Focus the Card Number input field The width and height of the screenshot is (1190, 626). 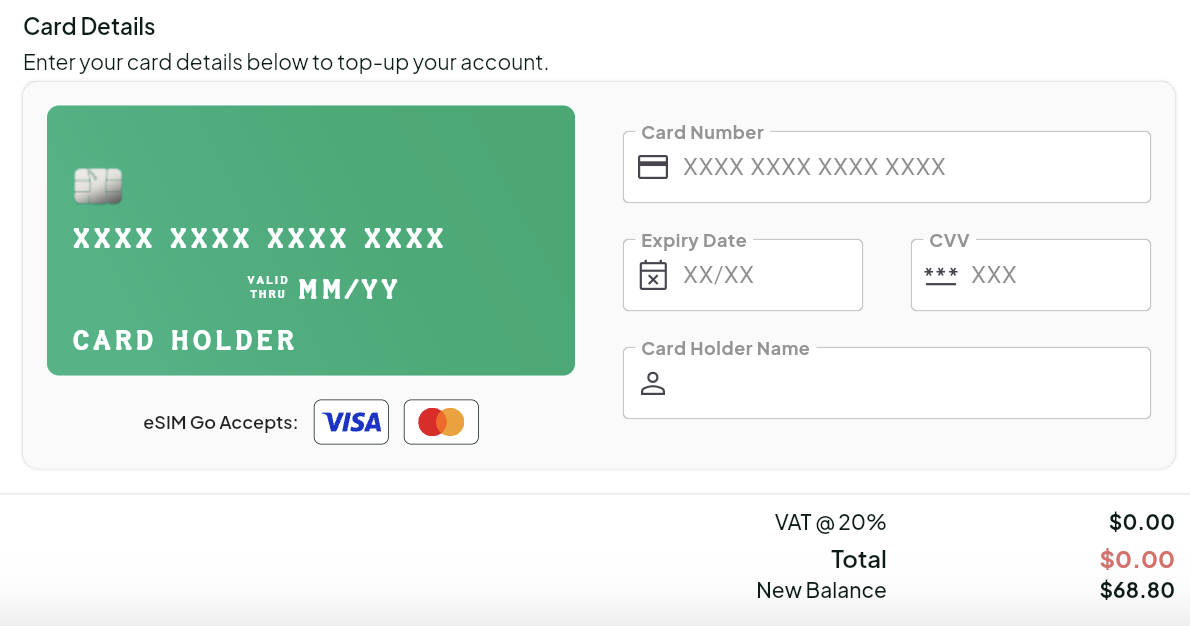(886, 167)
